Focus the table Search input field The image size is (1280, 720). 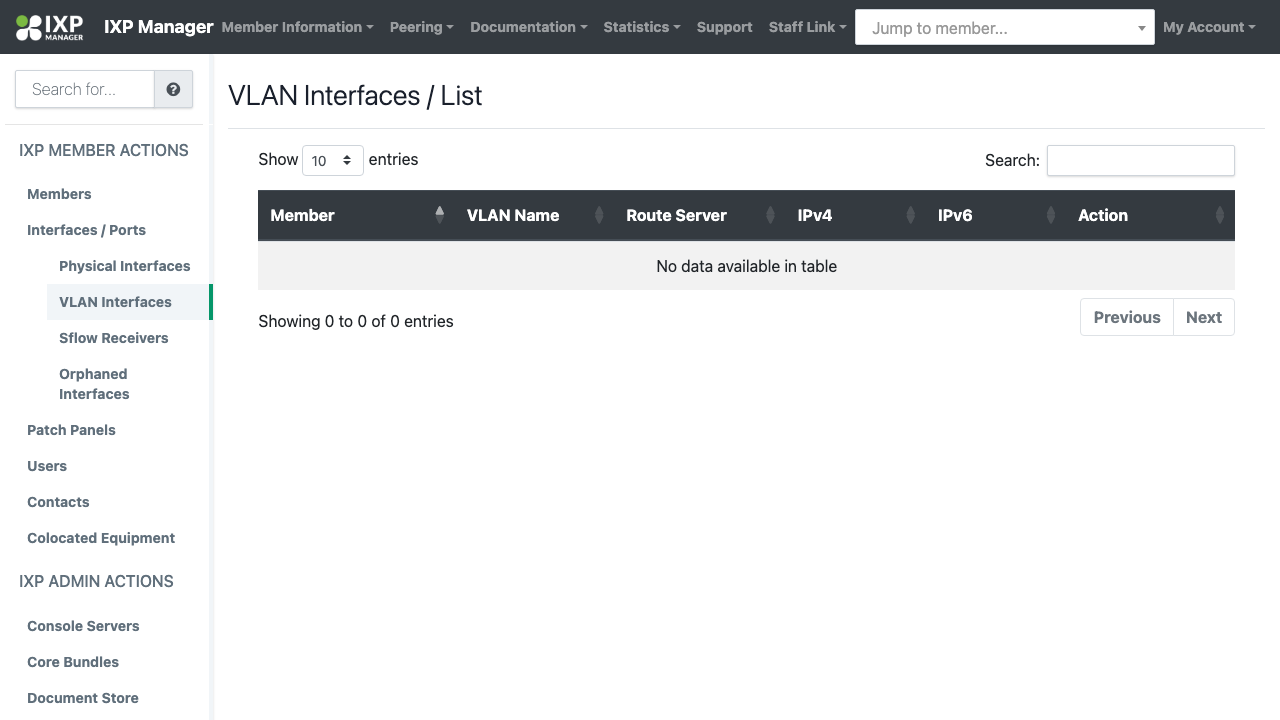tap(1141, 160)
